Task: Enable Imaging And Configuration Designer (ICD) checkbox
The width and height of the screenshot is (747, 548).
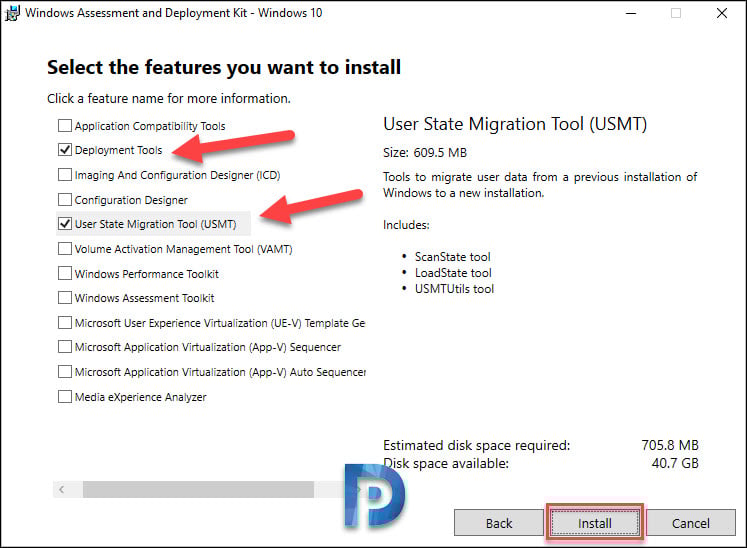Action: click(x=64, y=175)
